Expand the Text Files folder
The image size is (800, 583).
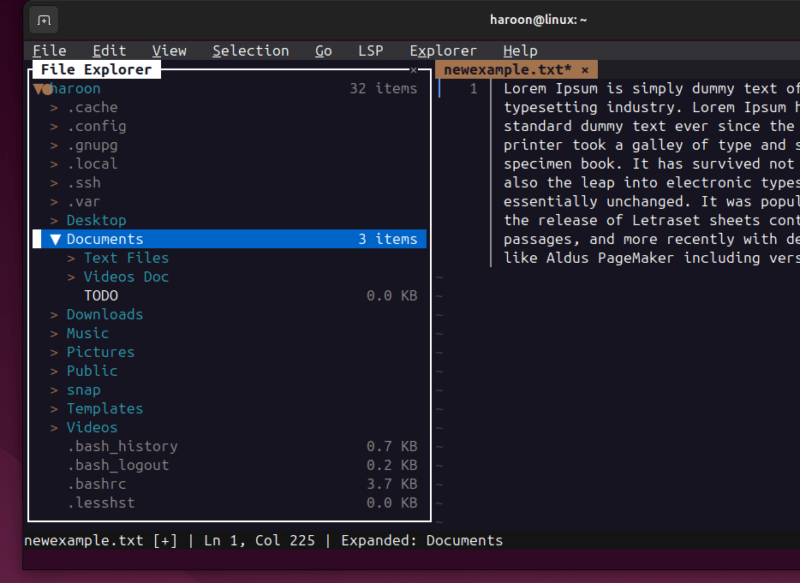click(x=69, y=257)
